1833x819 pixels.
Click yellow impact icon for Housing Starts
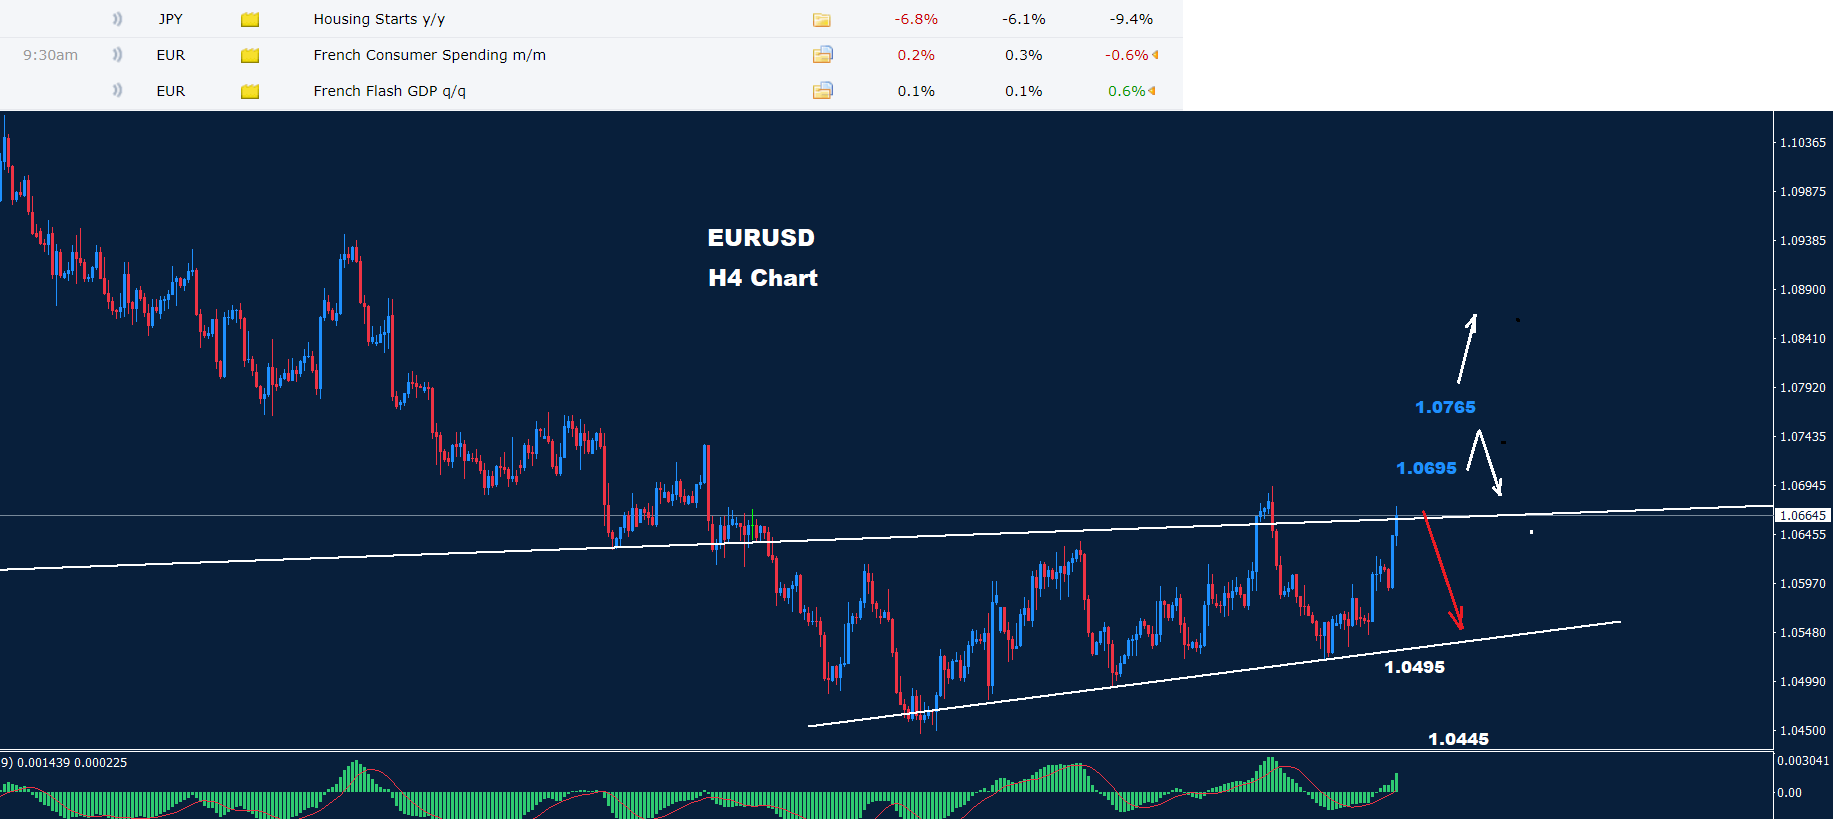point(250,20)
